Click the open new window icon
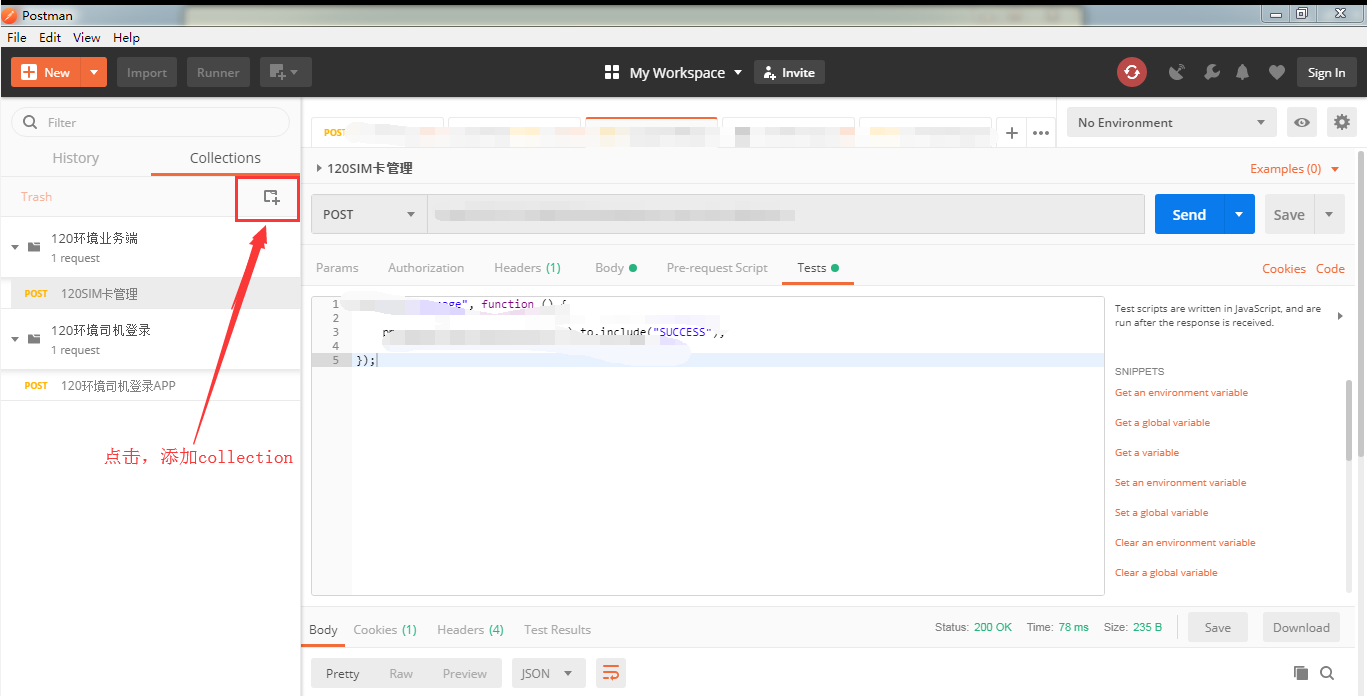 point(286,72)
